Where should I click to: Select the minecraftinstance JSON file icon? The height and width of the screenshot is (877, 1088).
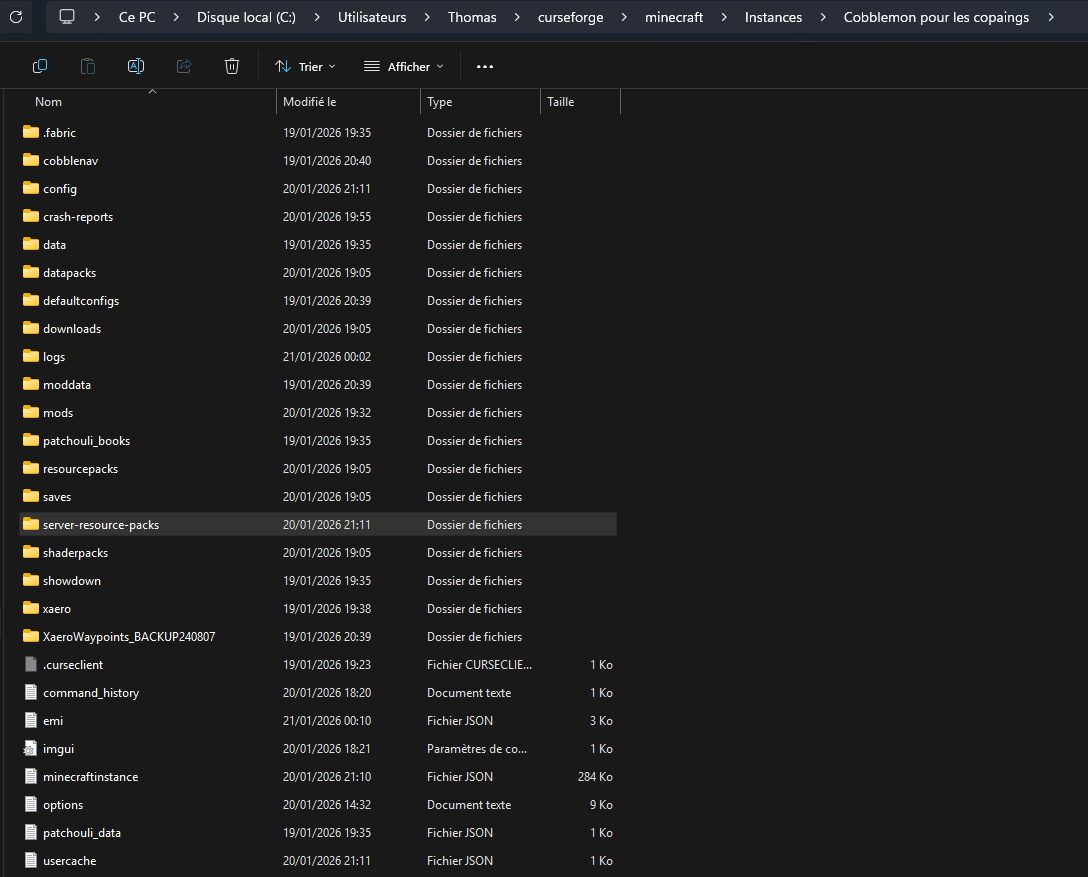[31, 776]
